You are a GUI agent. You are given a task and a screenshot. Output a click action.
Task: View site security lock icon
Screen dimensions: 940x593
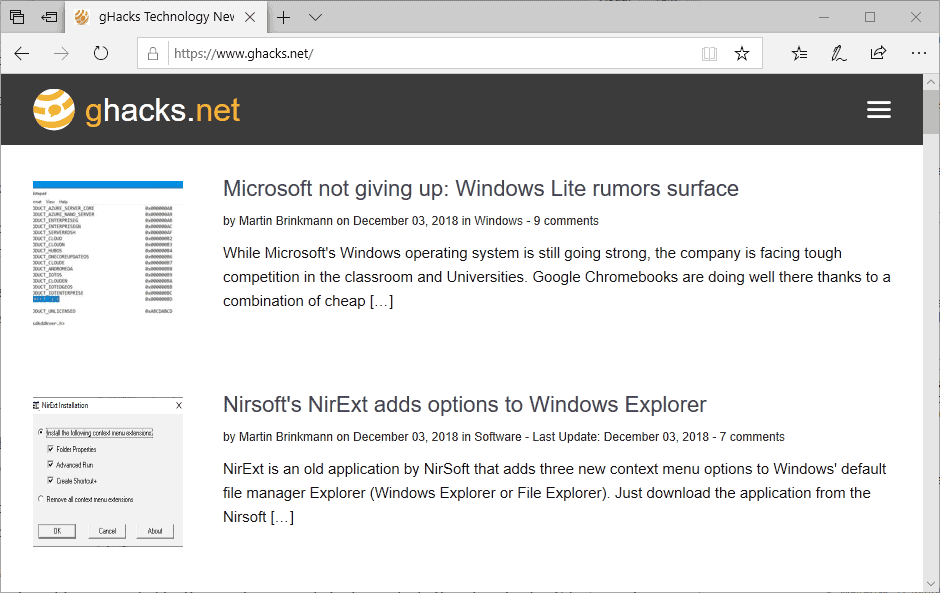pyautogui.click(x=153, y=53)
